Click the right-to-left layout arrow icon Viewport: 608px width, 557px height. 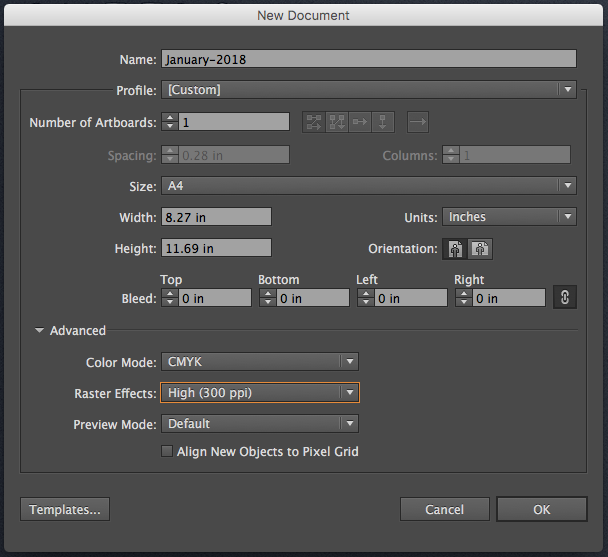pos(418,122)
